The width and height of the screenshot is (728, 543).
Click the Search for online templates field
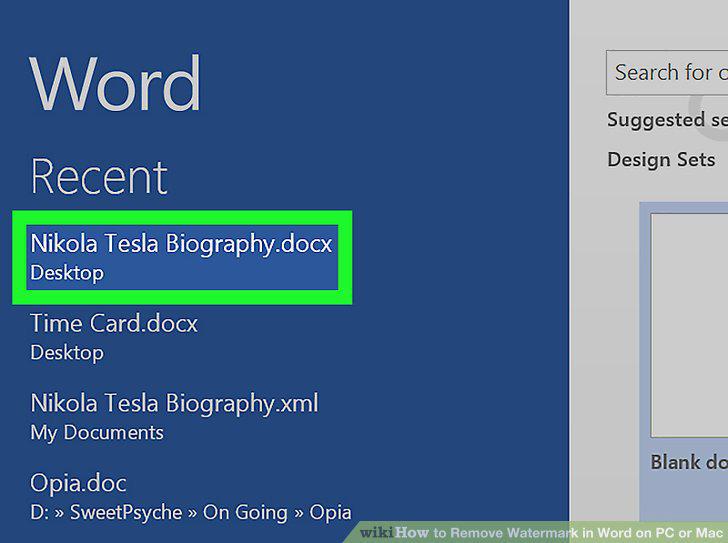pyautogui.click(x=667, y=73)
